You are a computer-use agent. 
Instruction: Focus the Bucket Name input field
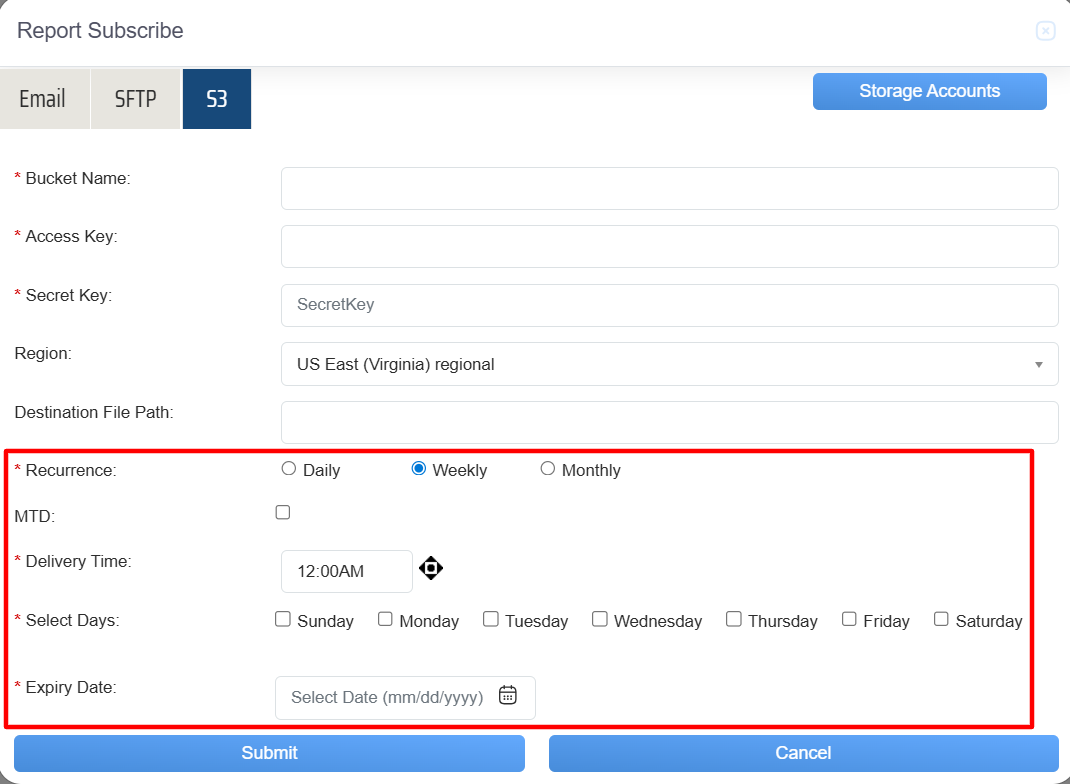(x=669, y=188)
